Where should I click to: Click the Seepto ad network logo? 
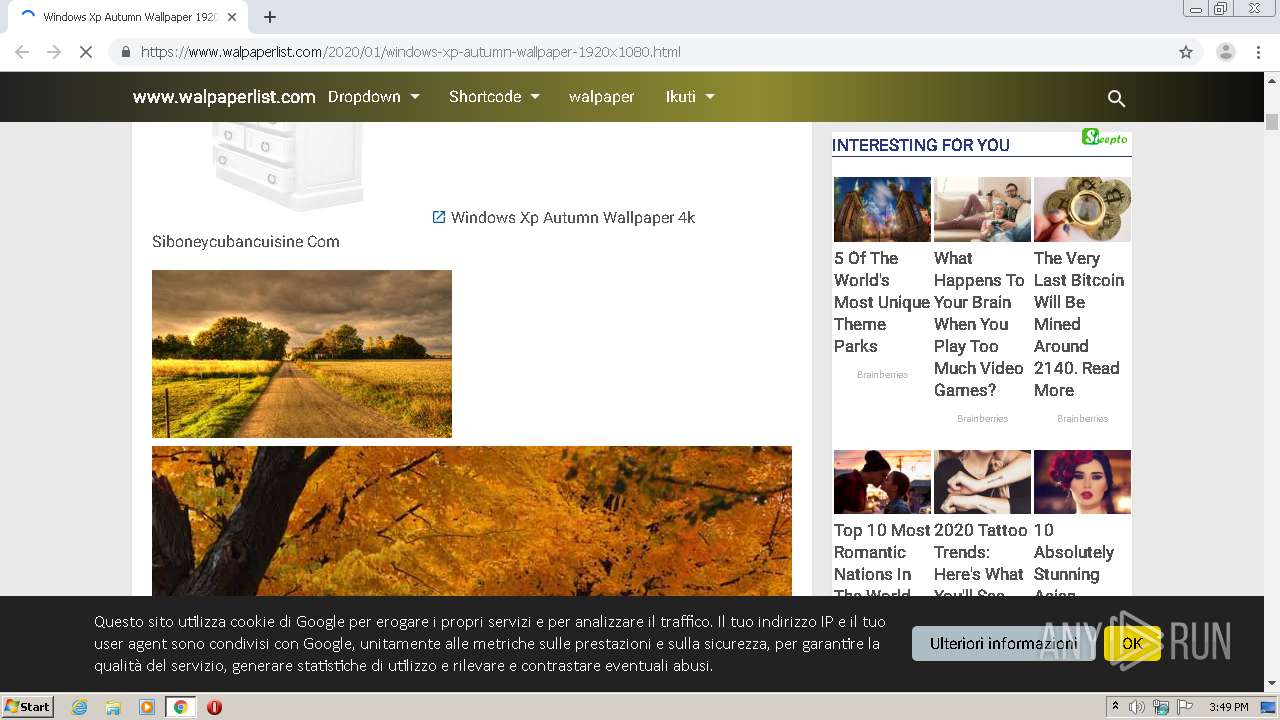(1105, 137)
